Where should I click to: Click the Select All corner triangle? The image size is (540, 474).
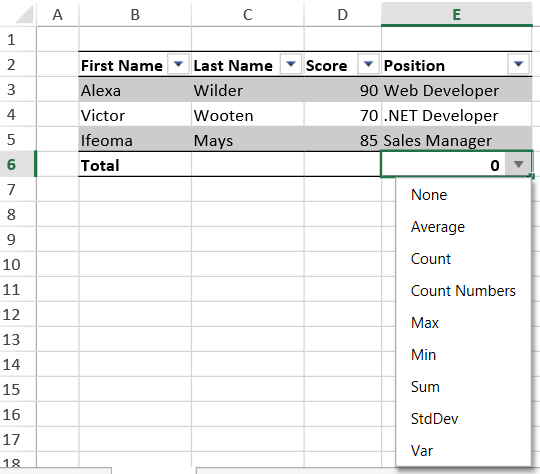pos(24,14)
